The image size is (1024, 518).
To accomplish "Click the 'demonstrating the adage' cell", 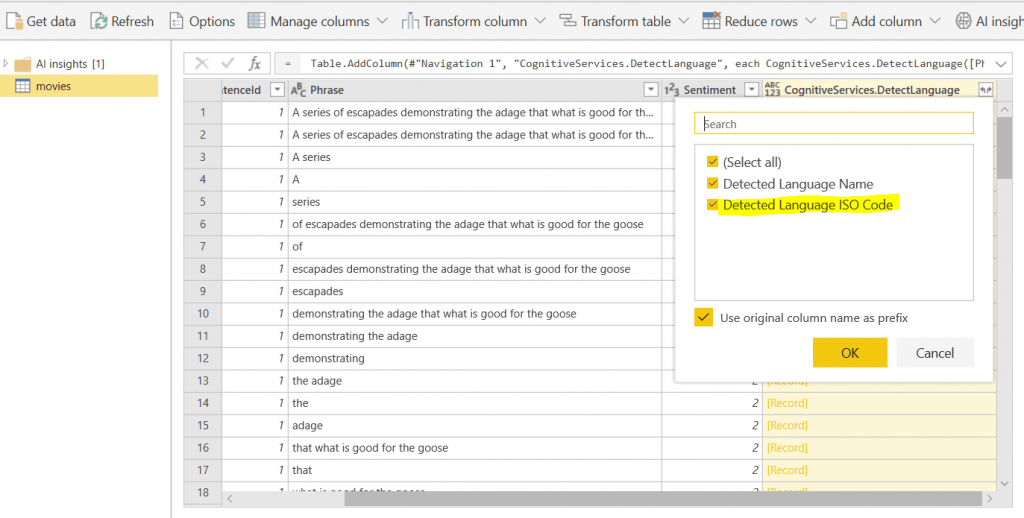I will pos(475,336).
